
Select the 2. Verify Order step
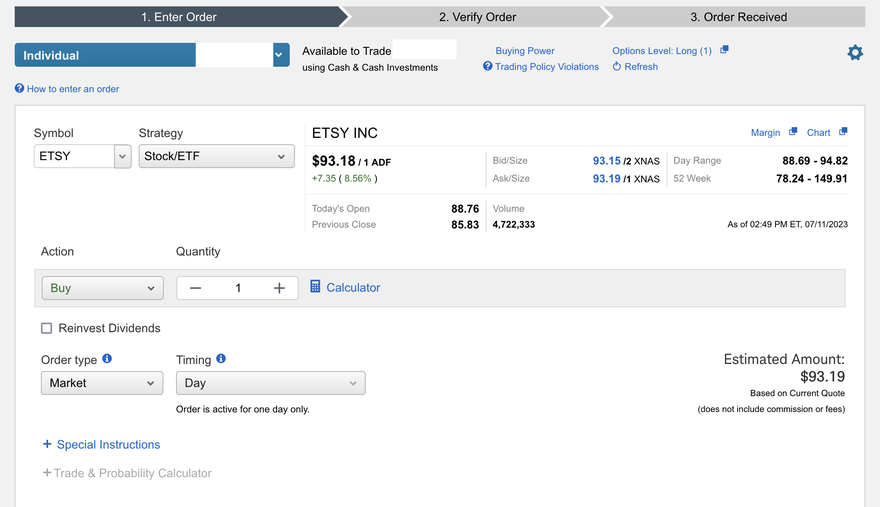[x=477, y=17]
